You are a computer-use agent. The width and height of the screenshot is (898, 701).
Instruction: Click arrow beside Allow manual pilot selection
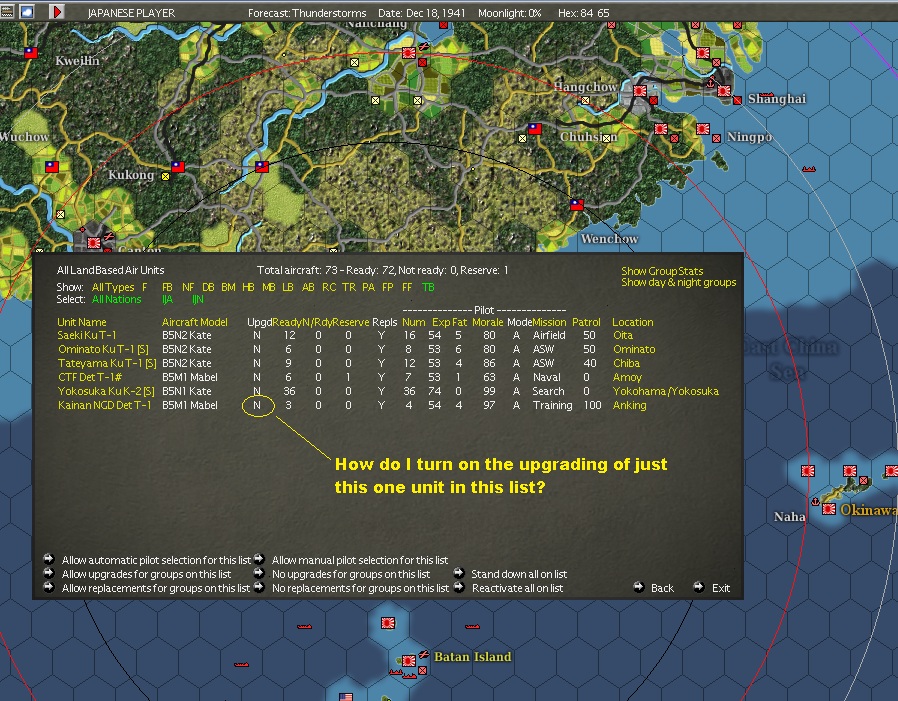[x=259, y=559]
